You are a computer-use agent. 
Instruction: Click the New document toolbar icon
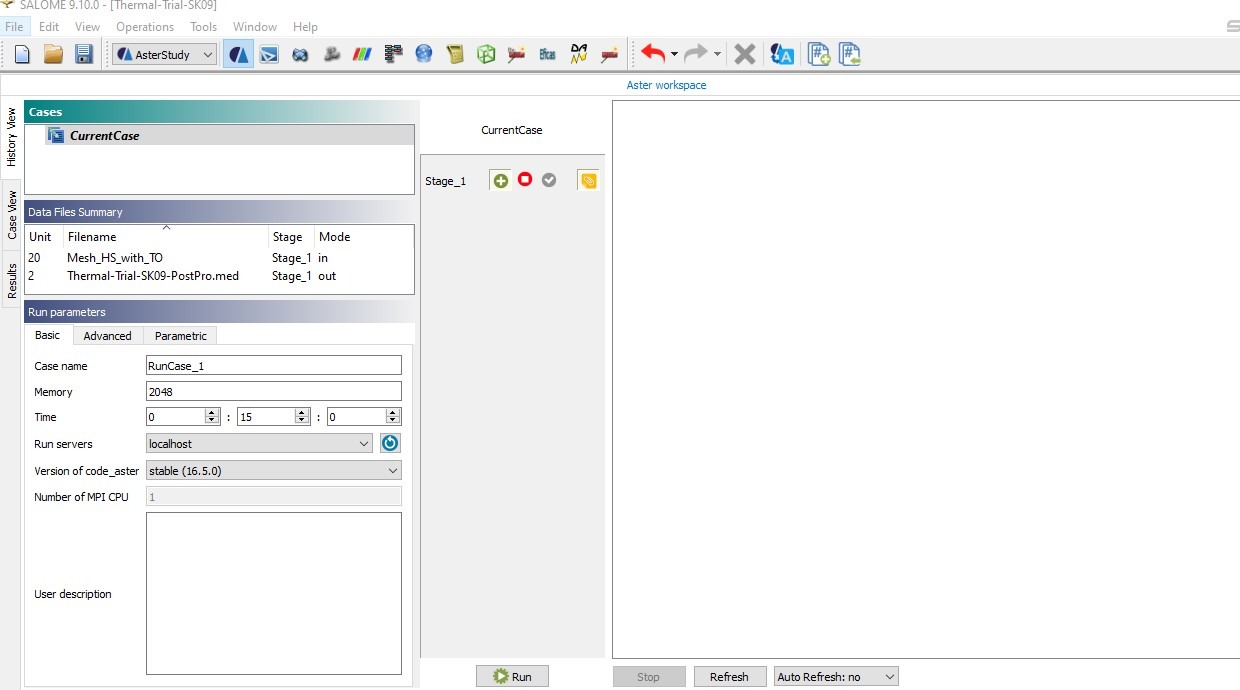[22, 55]
